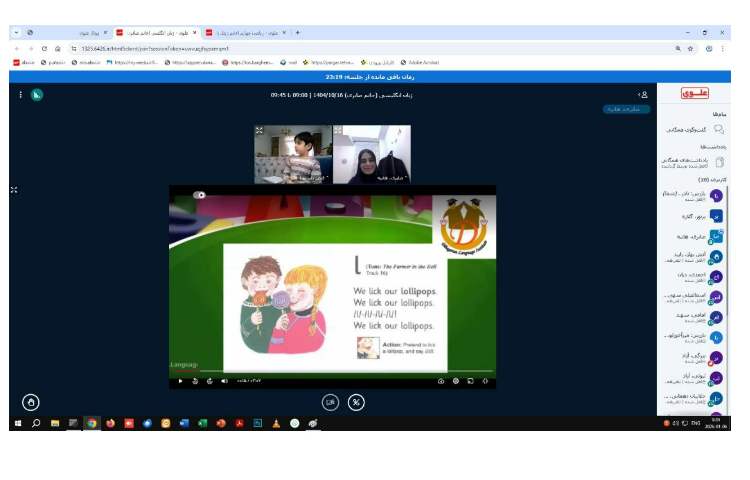750x480 pixels.
Task: Open the three-dot options menu at top left
Action: pyautogui.click(x=20, y=94)
